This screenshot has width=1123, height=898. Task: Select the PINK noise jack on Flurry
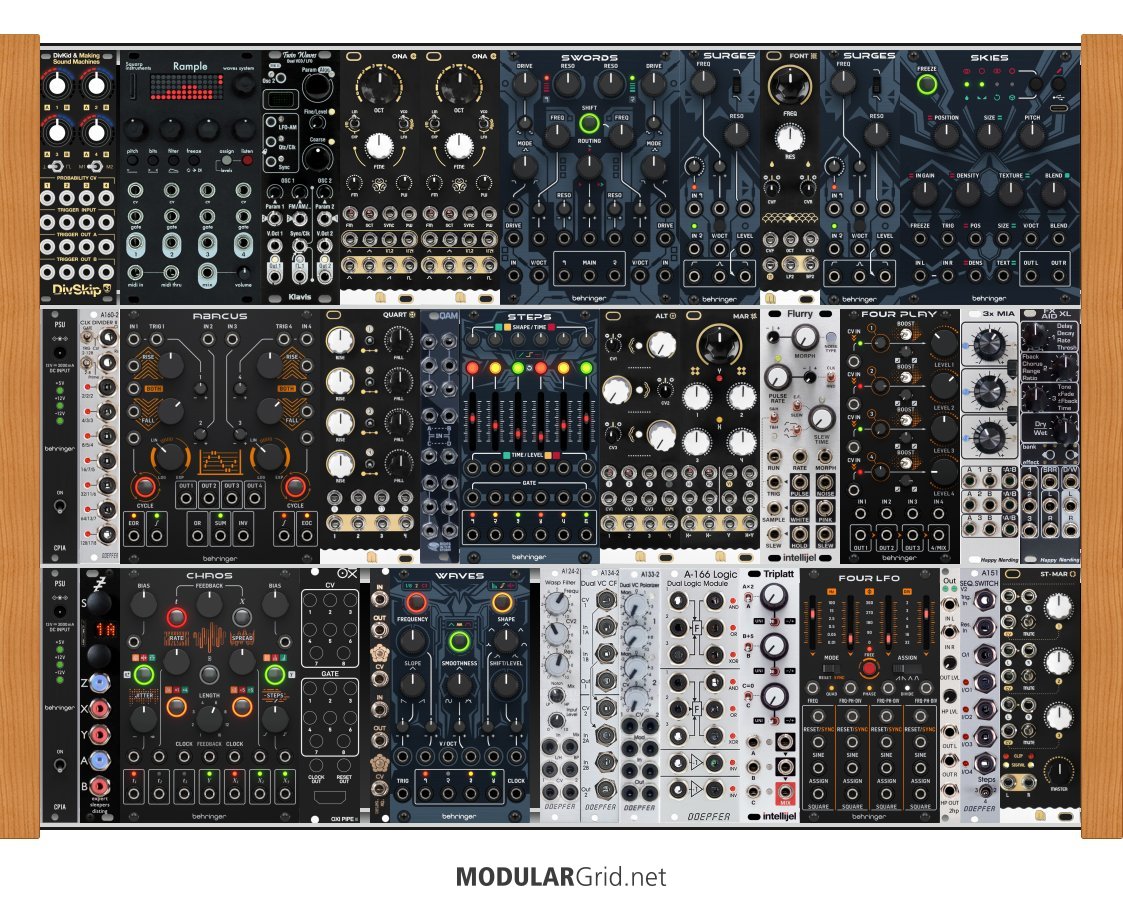click(825, 508)
